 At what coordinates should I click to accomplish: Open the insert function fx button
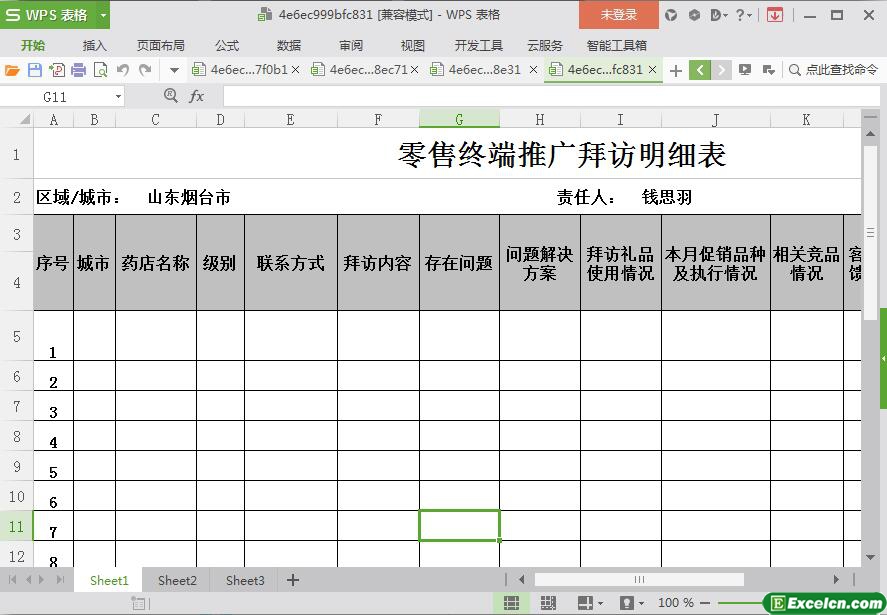pos(196,96)
